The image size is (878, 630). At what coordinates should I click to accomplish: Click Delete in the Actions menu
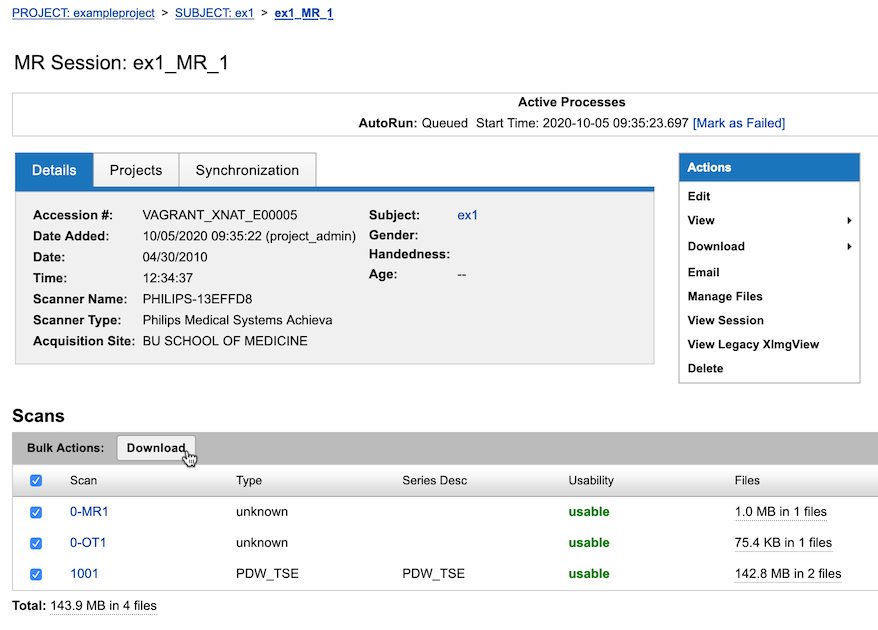(705, 369)
